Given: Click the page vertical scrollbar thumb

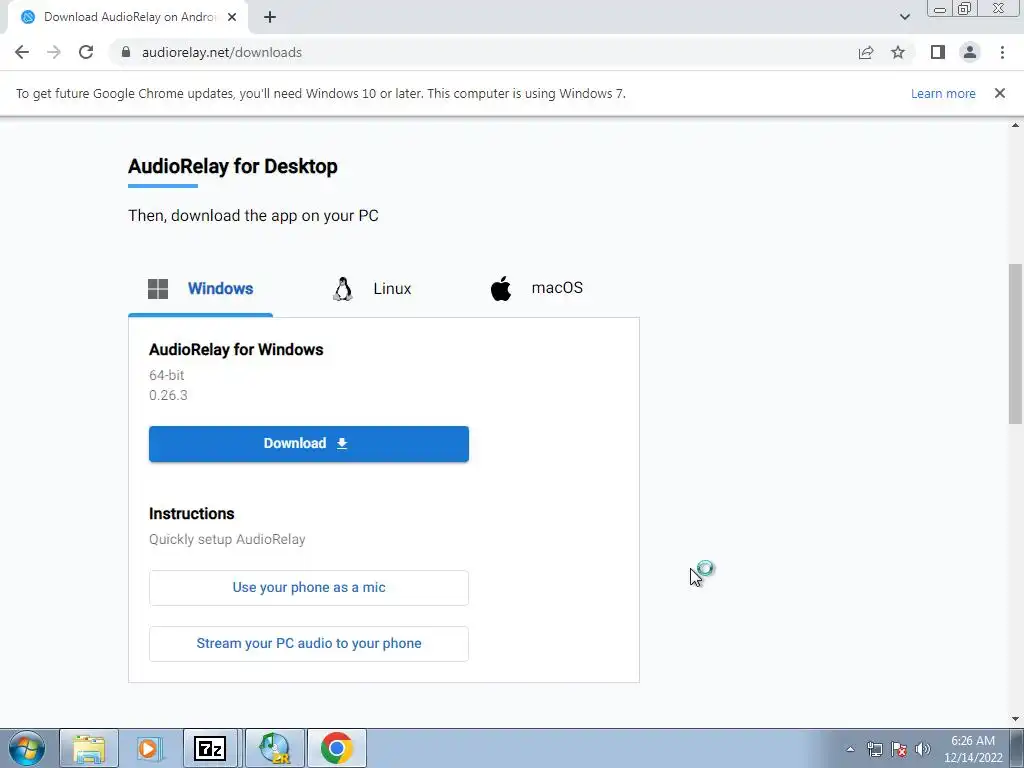Looking at the screenshot, I should [1015, 344].
